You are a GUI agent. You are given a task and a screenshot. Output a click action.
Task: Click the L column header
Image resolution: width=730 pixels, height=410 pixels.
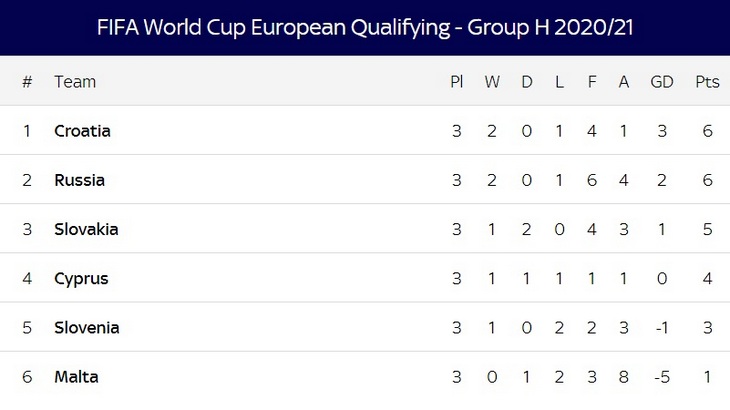(559, 82)
